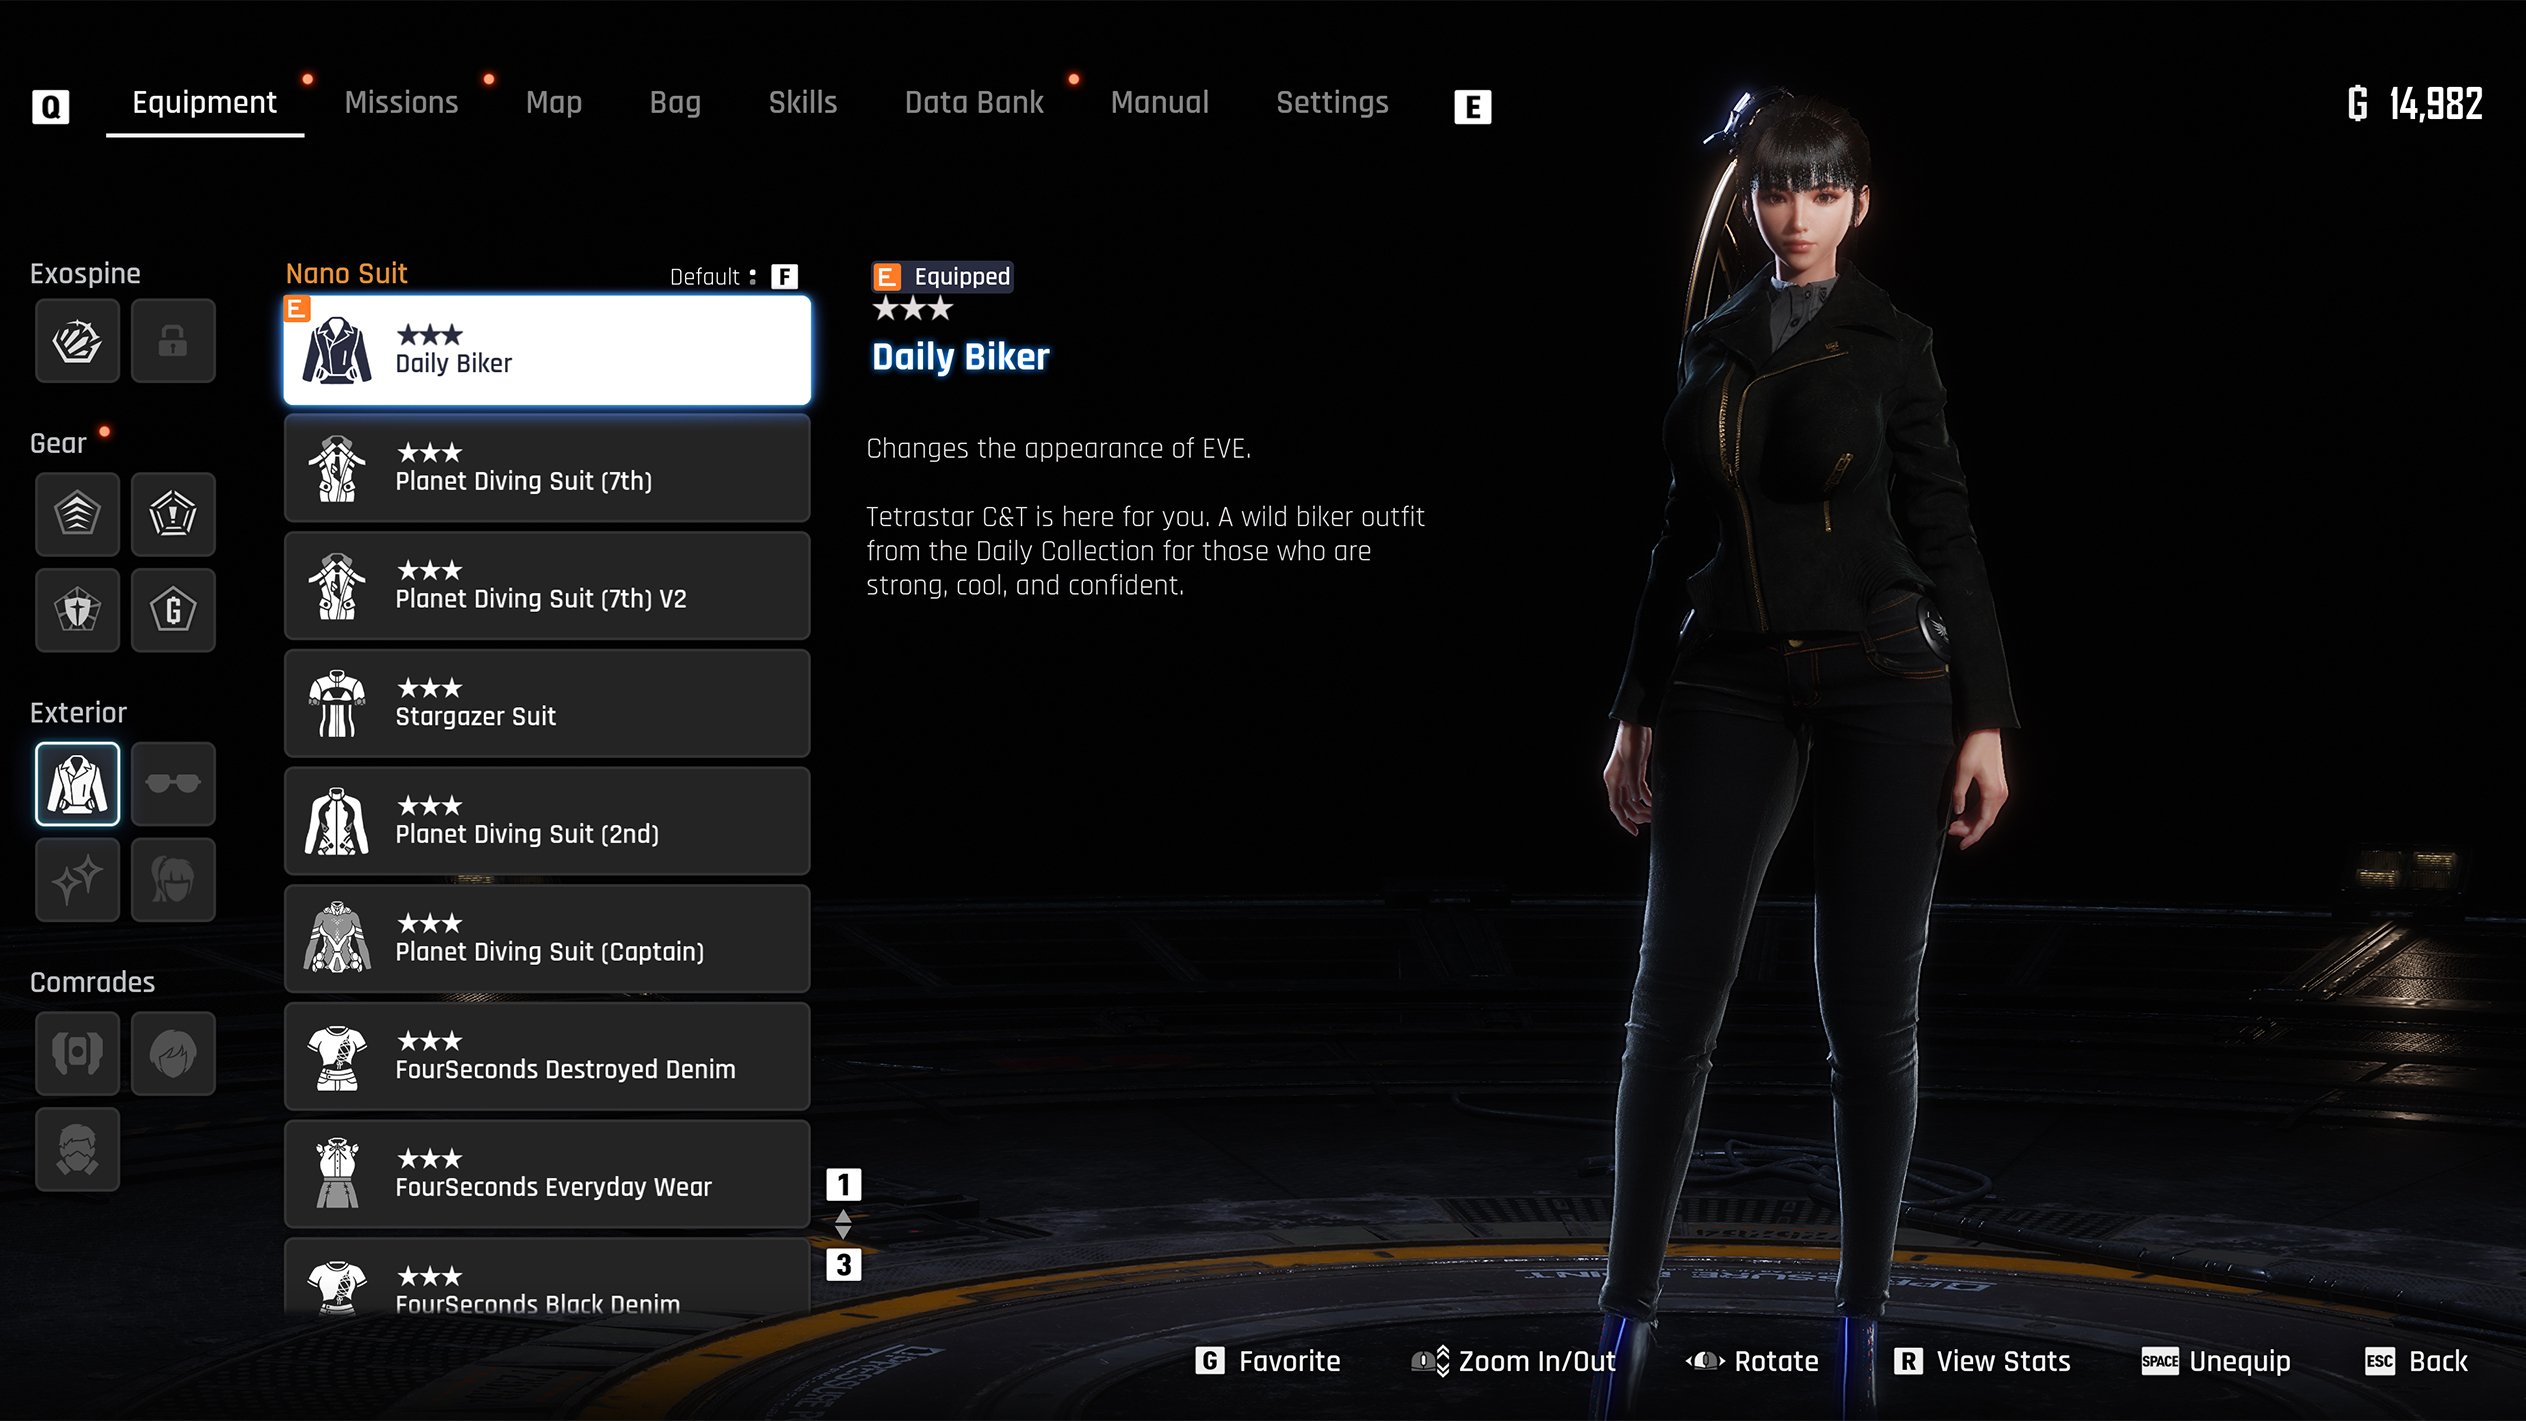Click the page scroll arrows beside list

tap(843, 1224)
